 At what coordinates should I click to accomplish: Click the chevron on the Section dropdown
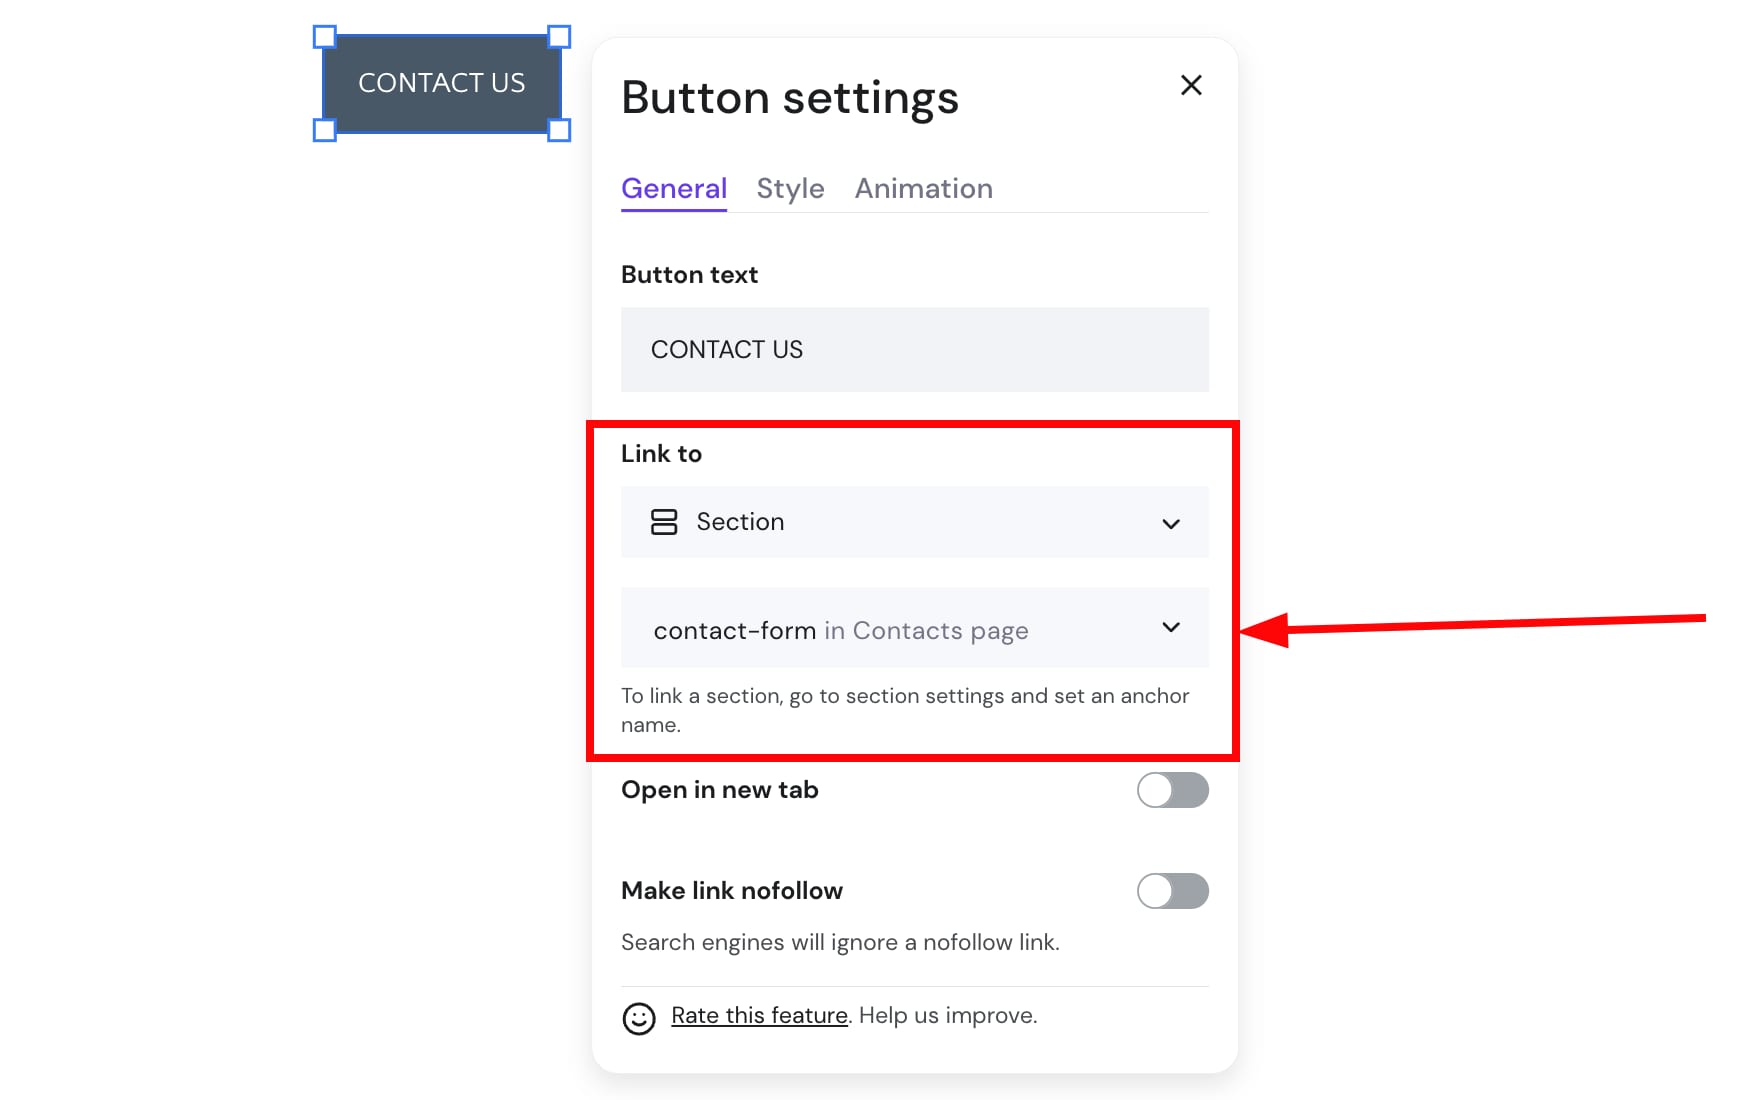coord(1170,523)
